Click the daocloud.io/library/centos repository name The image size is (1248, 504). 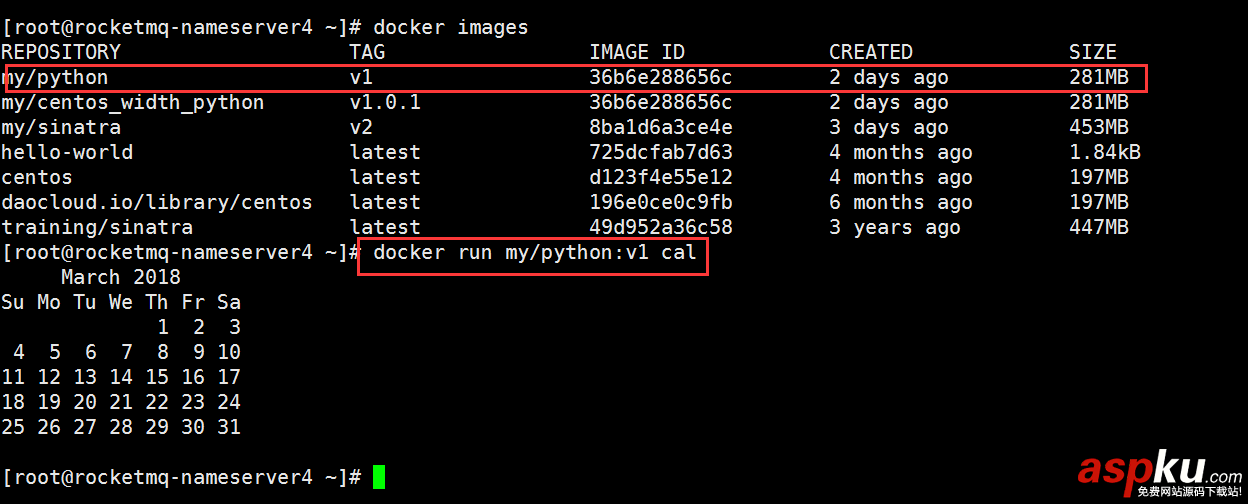pyautogui.click(x=156, y=202)
